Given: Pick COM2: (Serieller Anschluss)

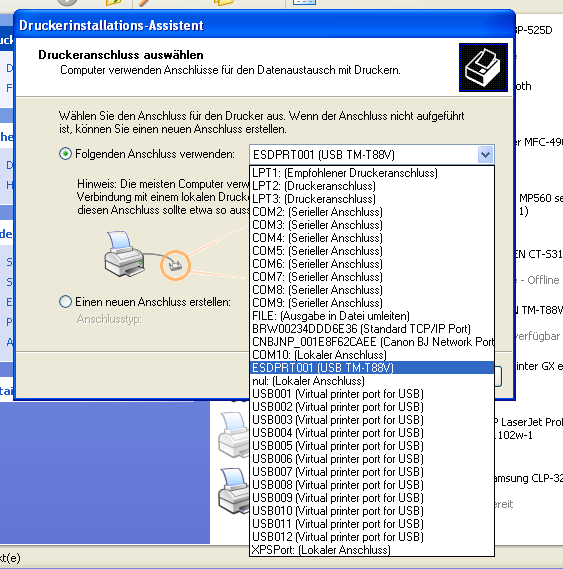Looking at the screenshot, I should (372, 212).
